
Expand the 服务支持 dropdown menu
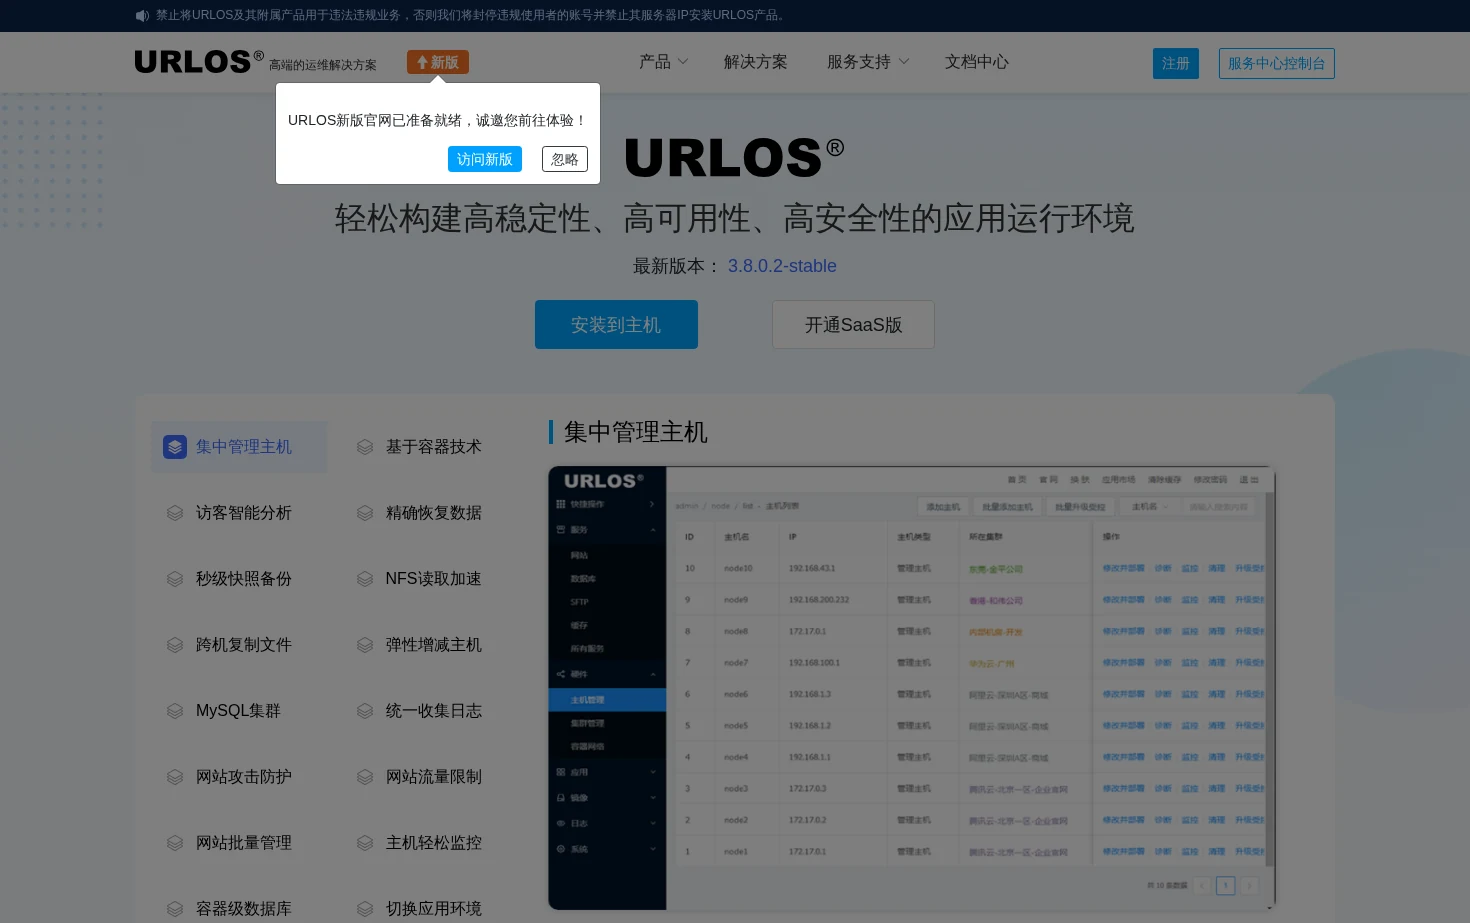(868, 62)
